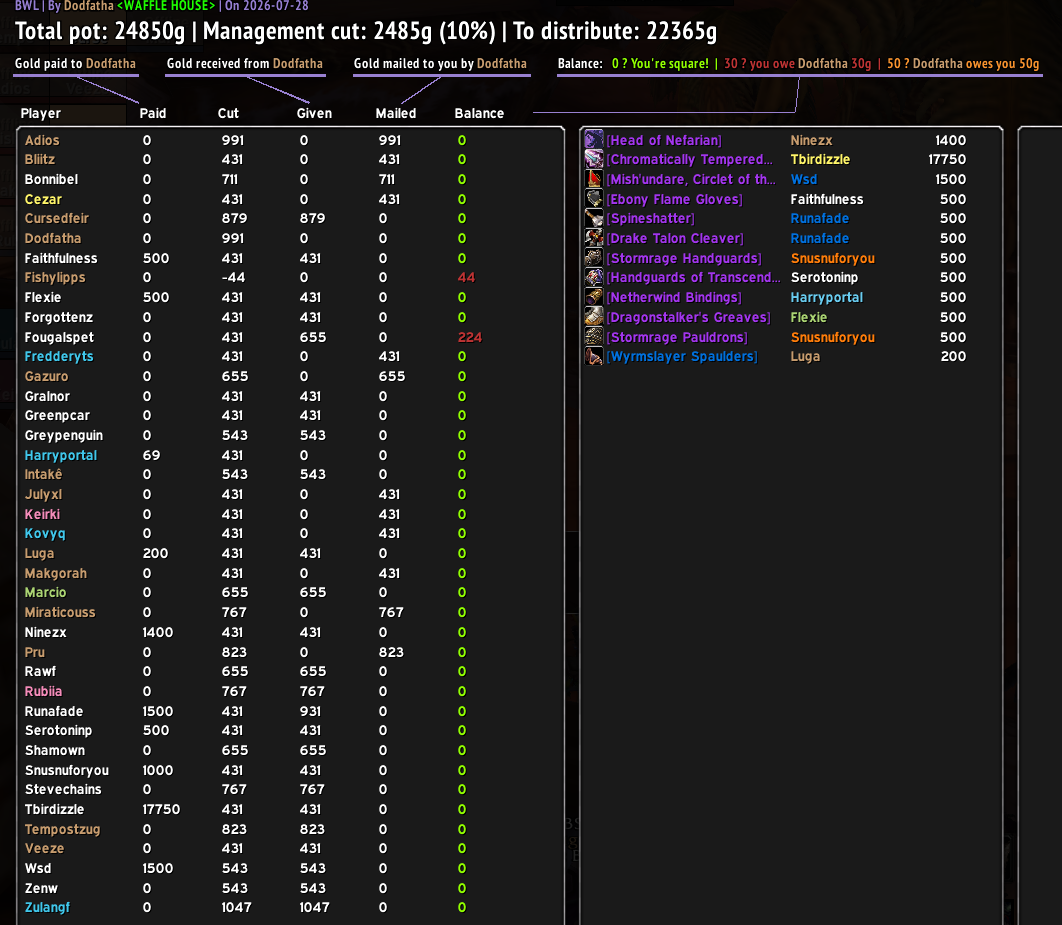Open the [Wyrmslayer Spaulders] item link
Viewport: 1062px width, 925px height.
click(x=681, y=357)
